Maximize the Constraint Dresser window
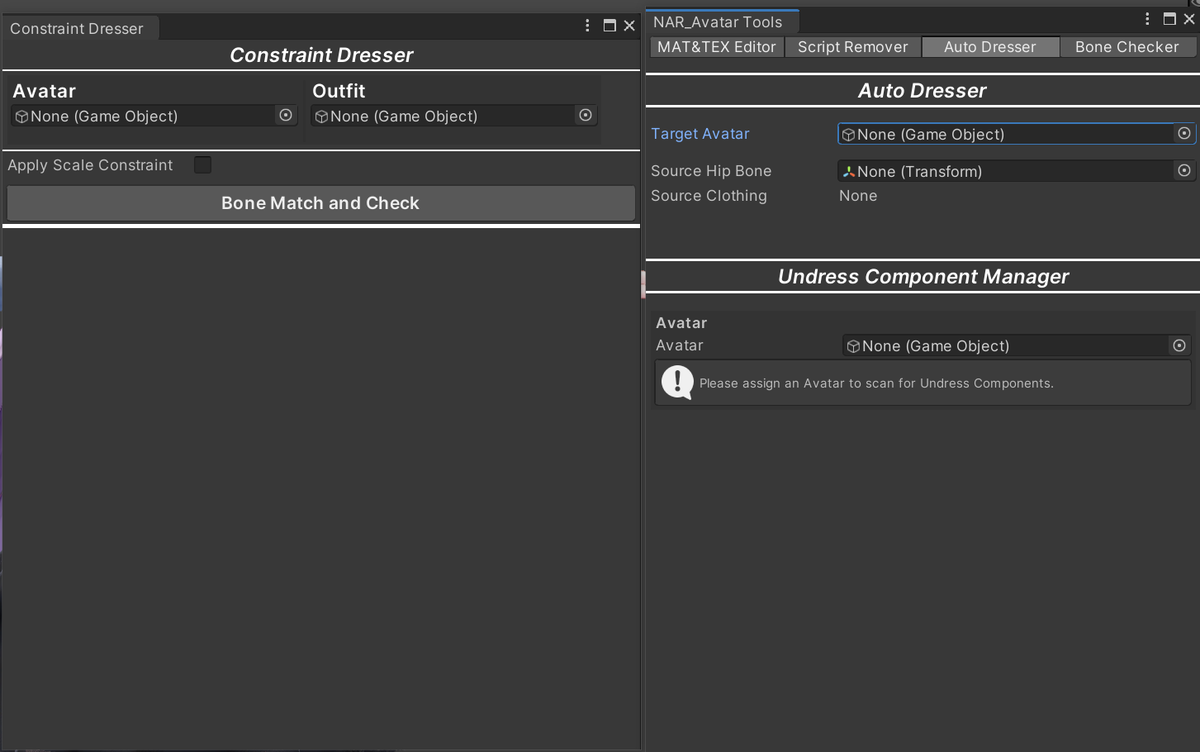This screenshot has width=1200, height=752. pyautogui.click(x=610, y=26)
